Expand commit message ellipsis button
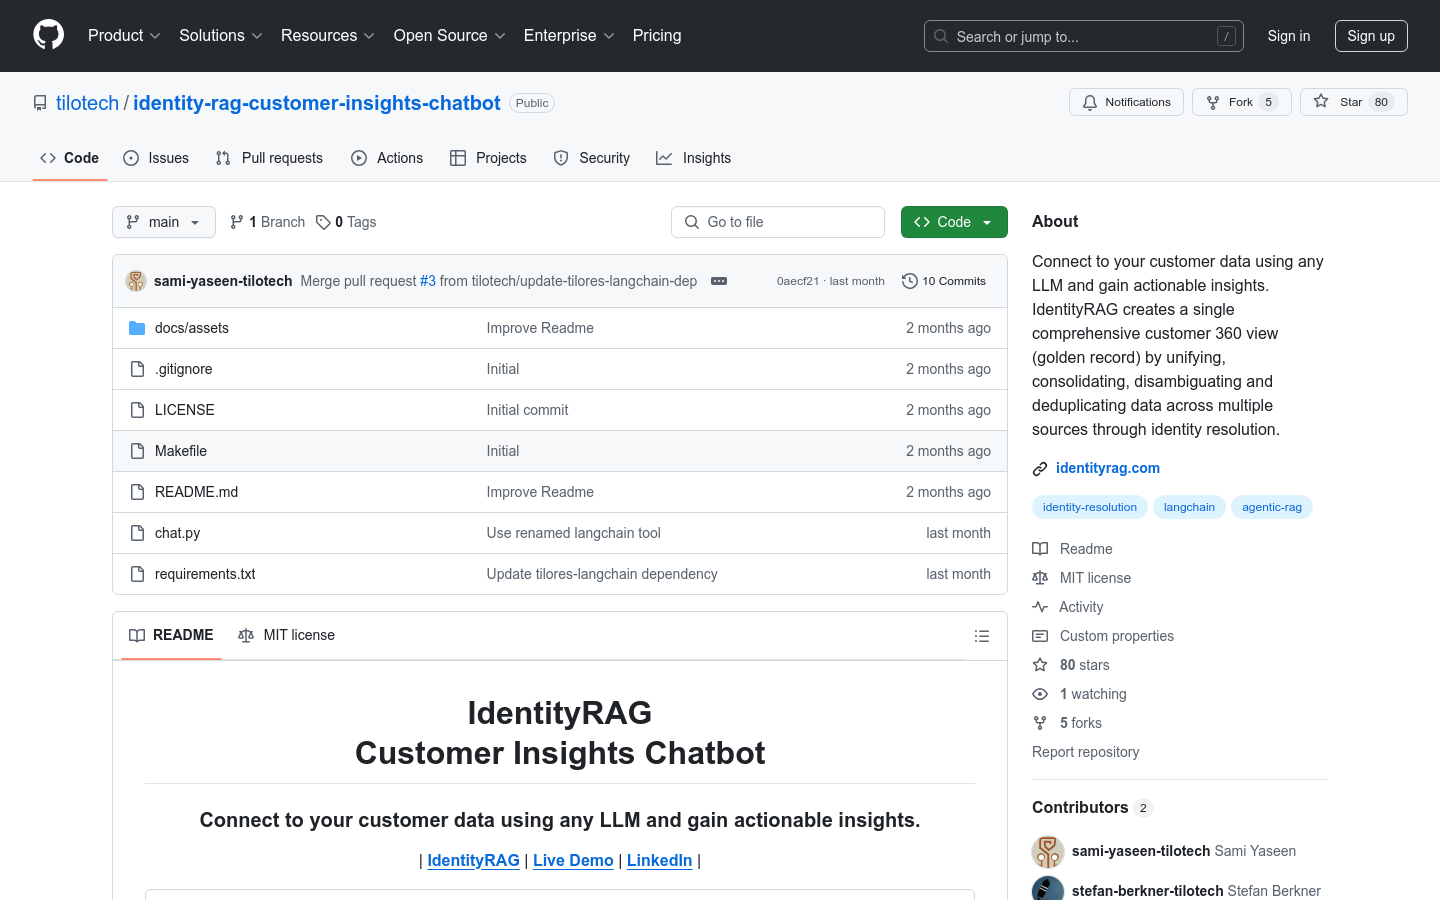This screenshot has height=900, width=1440. (719, 281)
